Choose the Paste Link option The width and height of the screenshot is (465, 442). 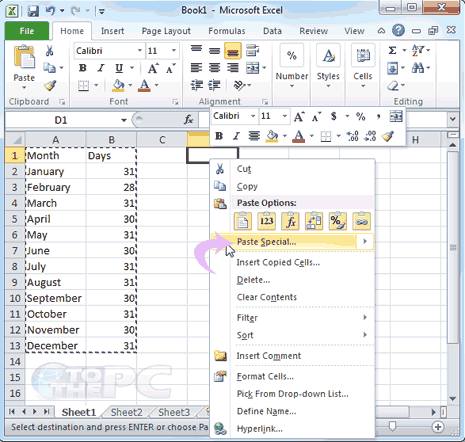pyautogui.click(x=361, y=221)
